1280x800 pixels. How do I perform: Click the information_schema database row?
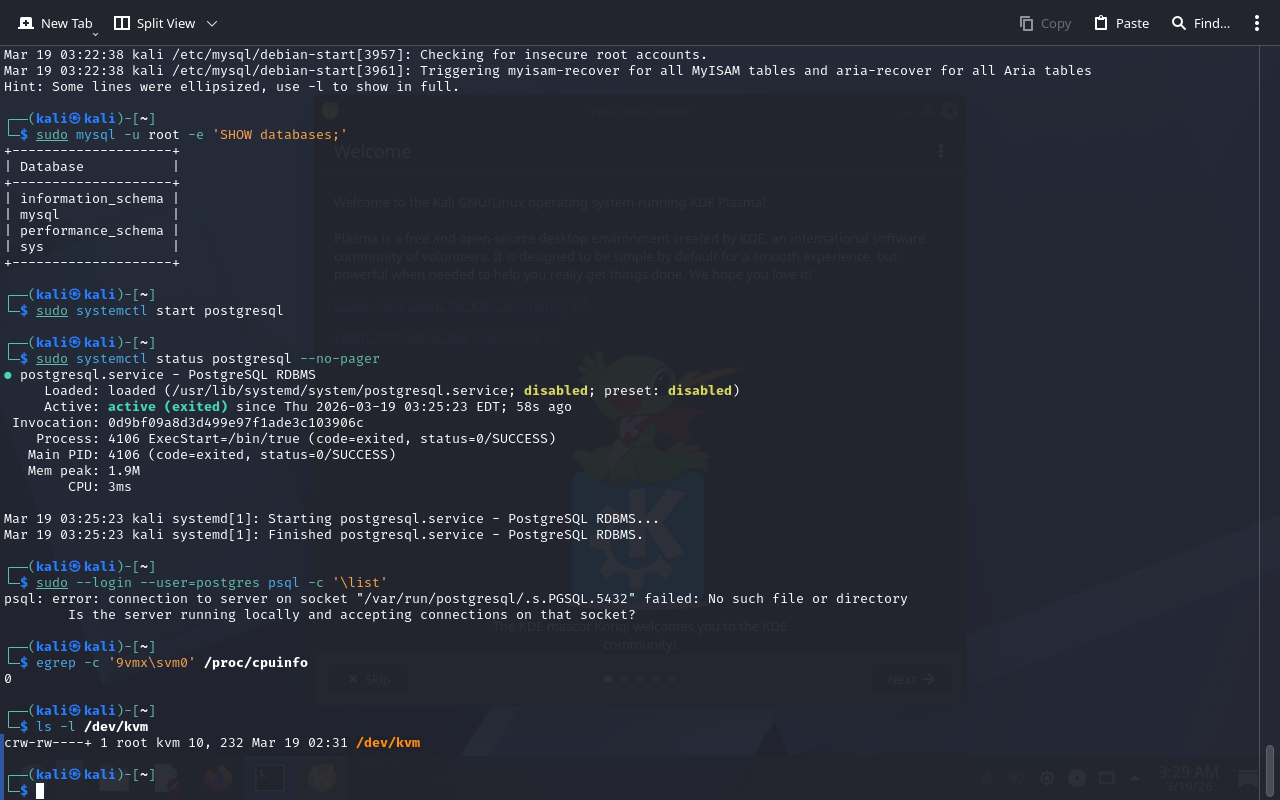pos(91,199)
